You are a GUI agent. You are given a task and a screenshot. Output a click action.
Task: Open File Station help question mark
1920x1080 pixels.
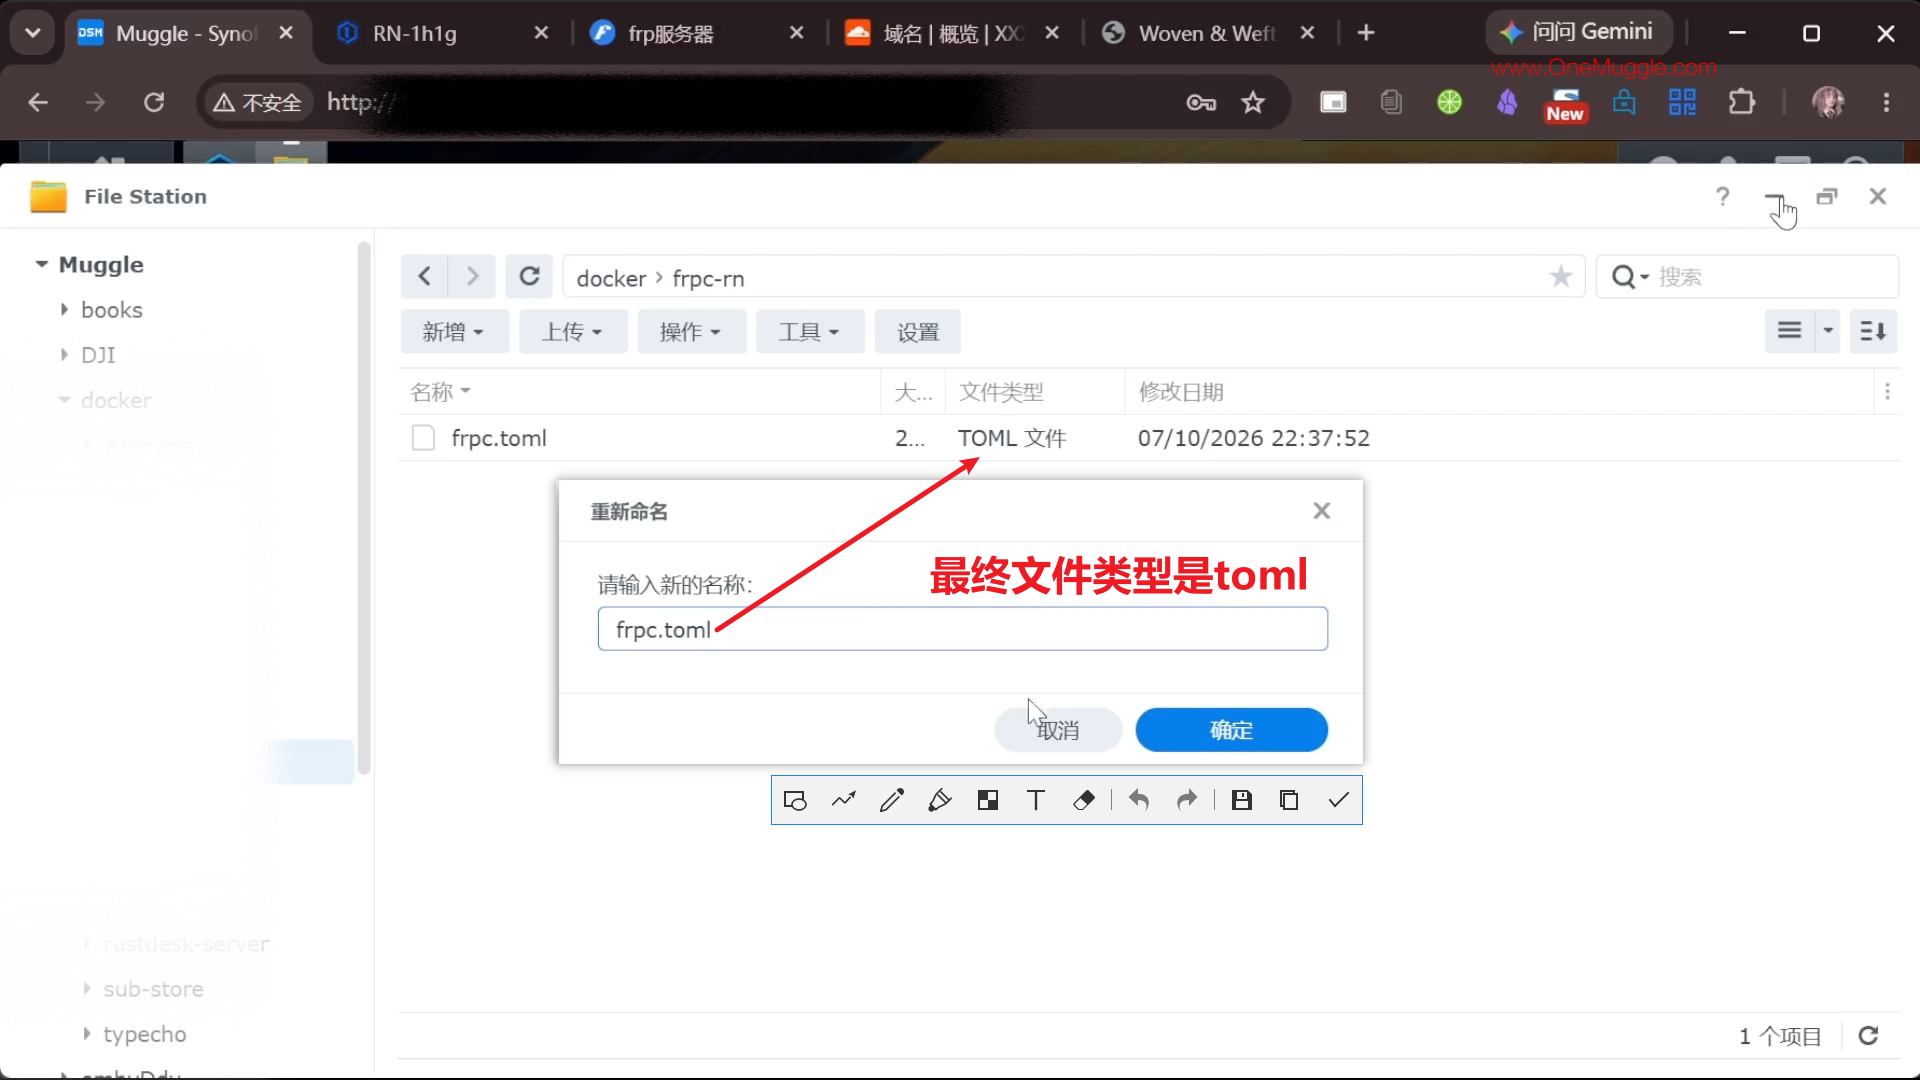coord(1722,196)
